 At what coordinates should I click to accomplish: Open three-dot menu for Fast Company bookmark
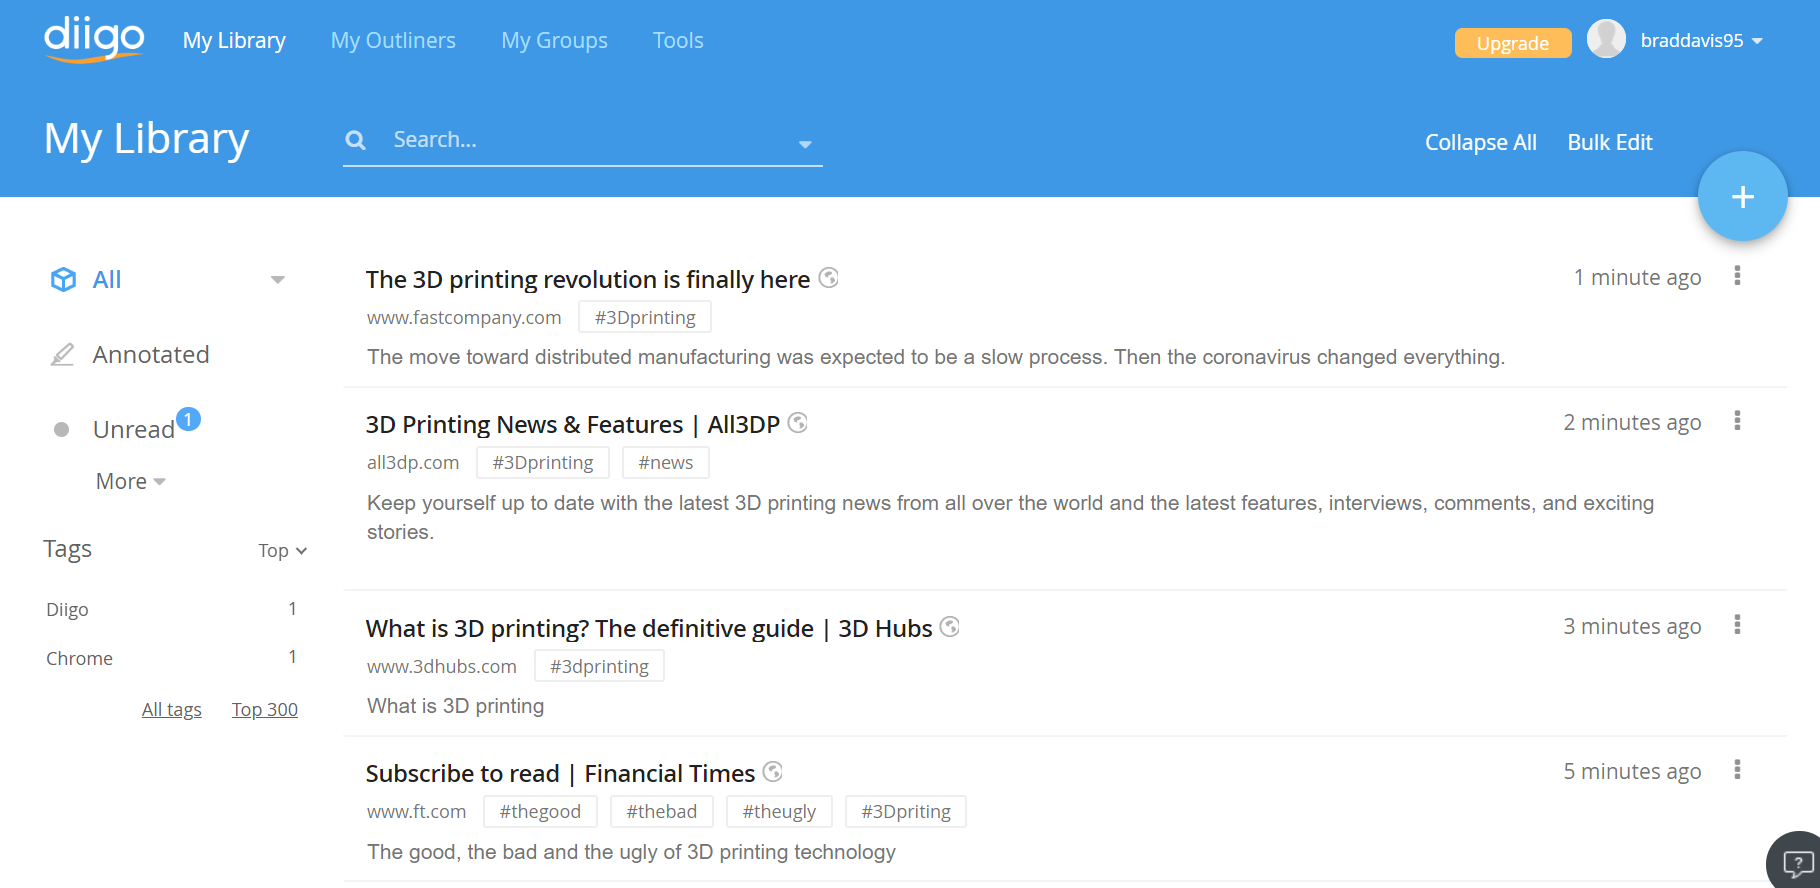click(1737, 276)
